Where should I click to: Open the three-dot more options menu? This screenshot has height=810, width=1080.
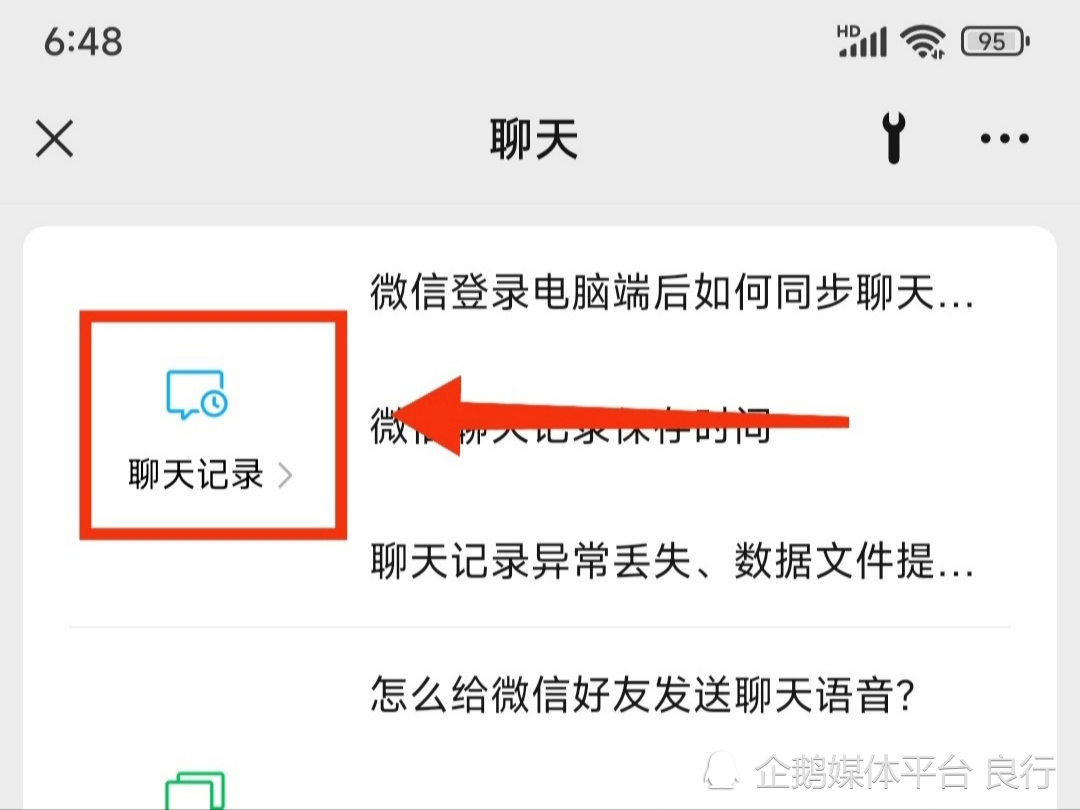click(1005, 138)
